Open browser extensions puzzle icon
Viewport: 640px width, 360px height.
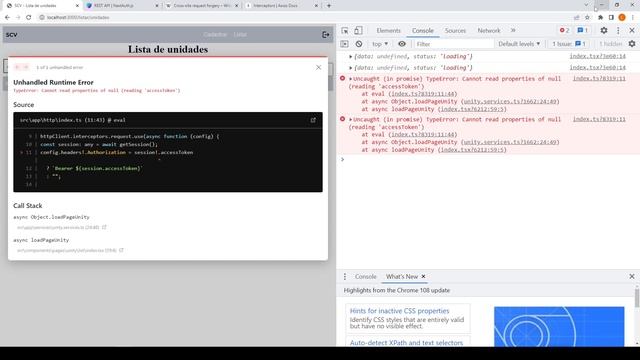[x=600, y=18]
